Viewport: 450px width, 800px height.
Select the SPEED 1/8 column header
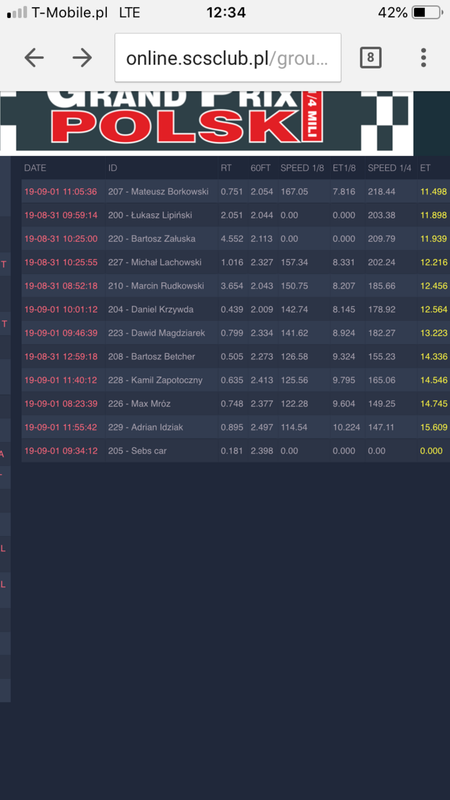(302, 168)
